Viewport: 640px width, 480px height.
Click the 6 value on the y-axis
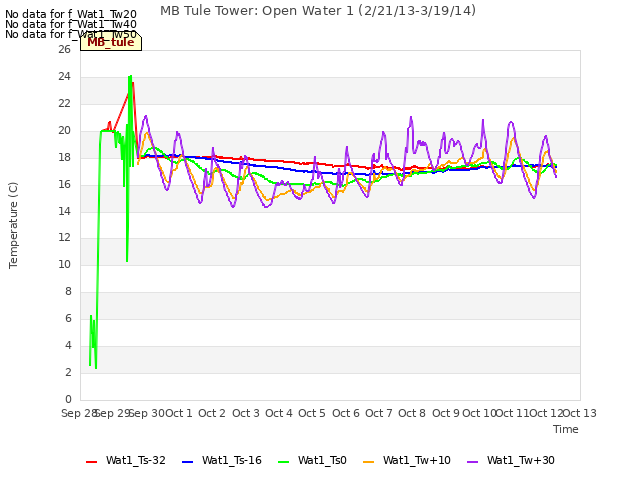68,318
